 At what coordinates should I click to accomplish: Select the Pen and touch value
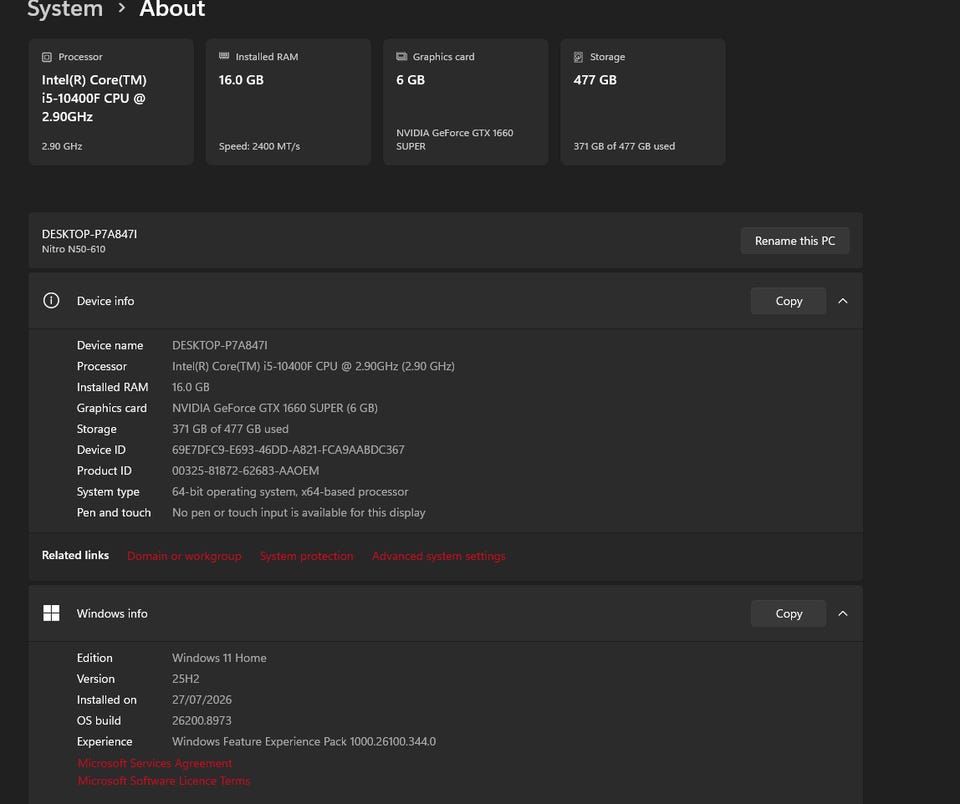[x=299, y=513]
